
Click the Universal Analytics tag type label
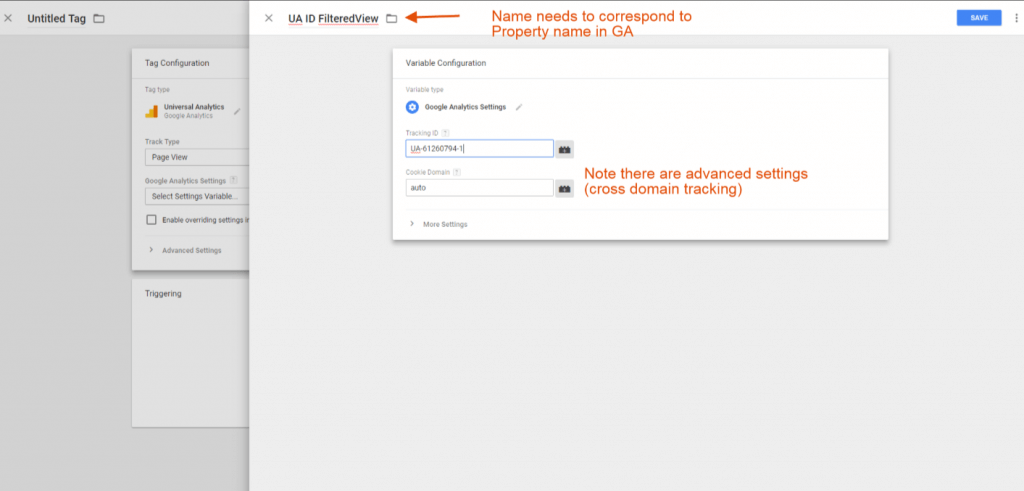click(194, 107)
